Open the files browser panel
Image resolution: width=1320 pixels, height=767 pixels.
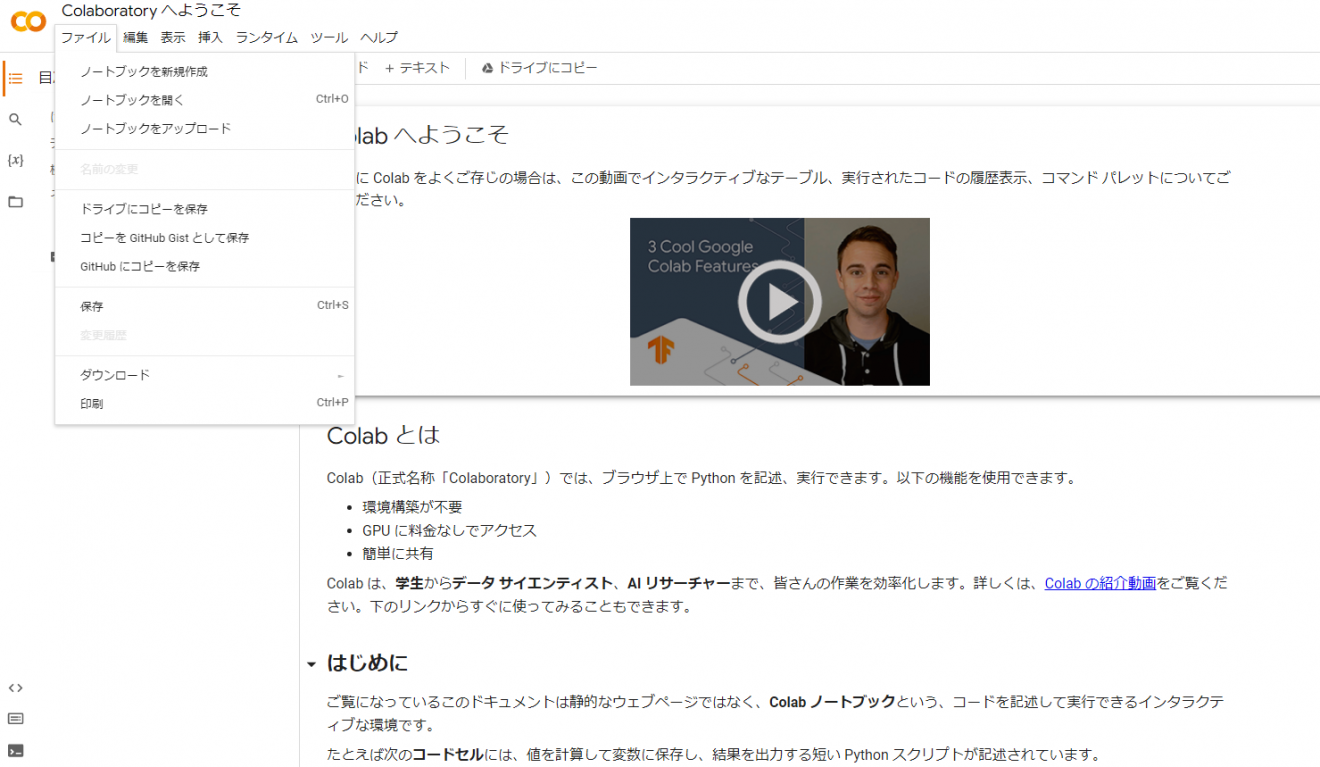[x=15, y=199]
